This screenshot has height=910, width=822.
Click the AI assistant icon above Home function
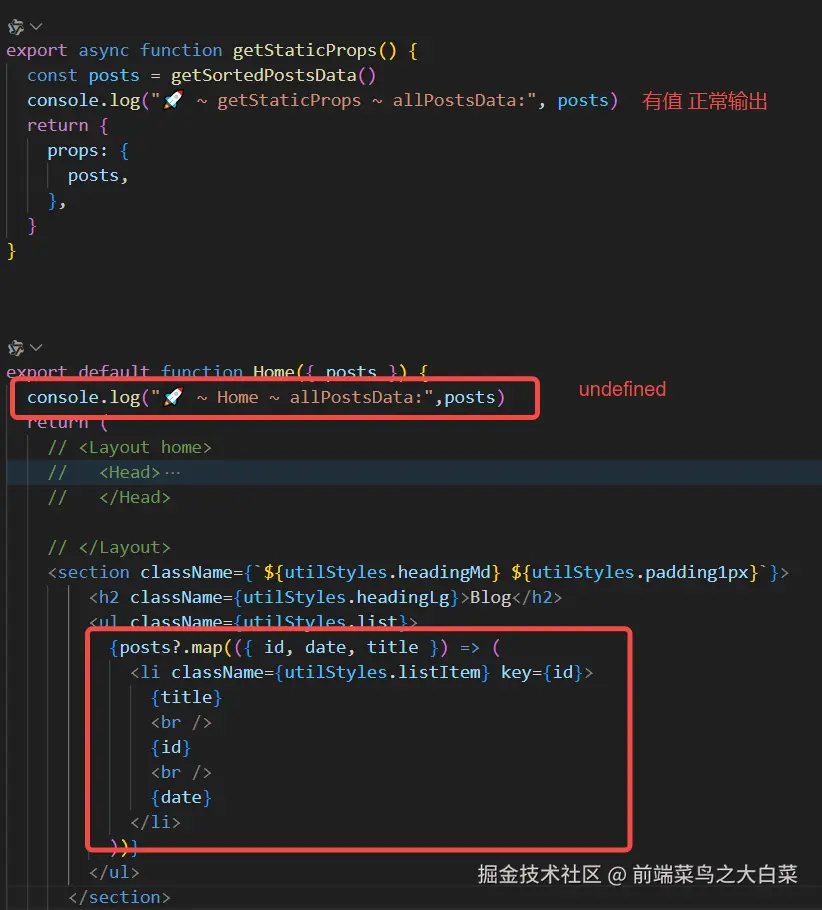15,347
